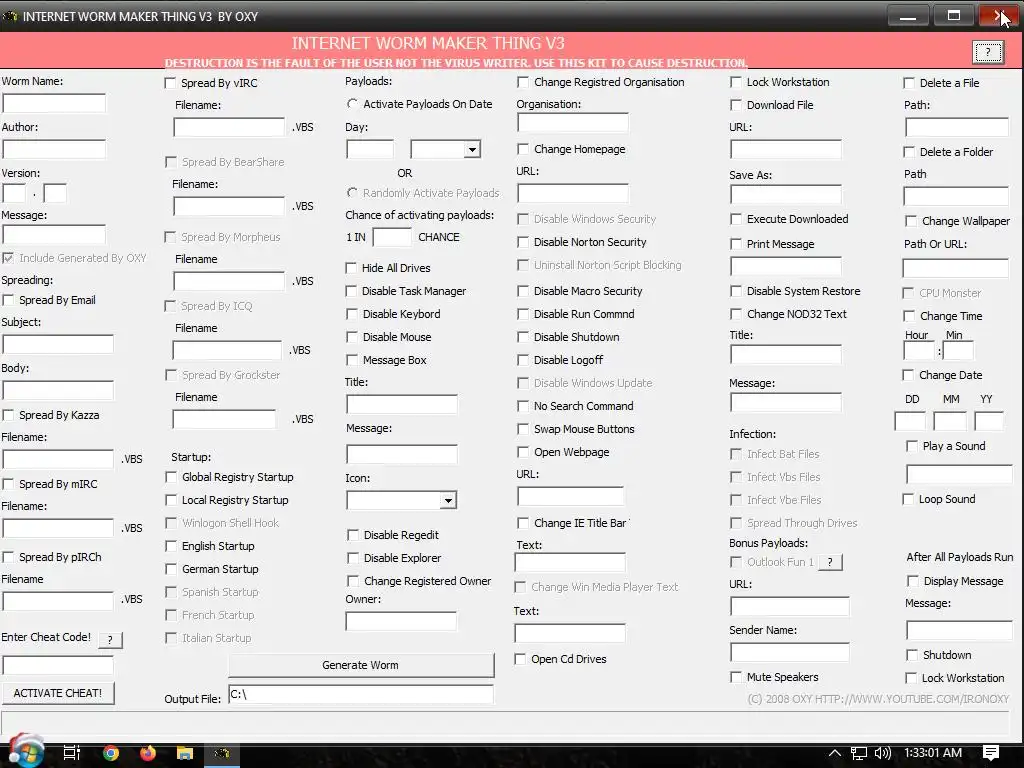Click the help button beside Enter Cheat Code
Viewport: 1024px width, 768px height.
110,639
